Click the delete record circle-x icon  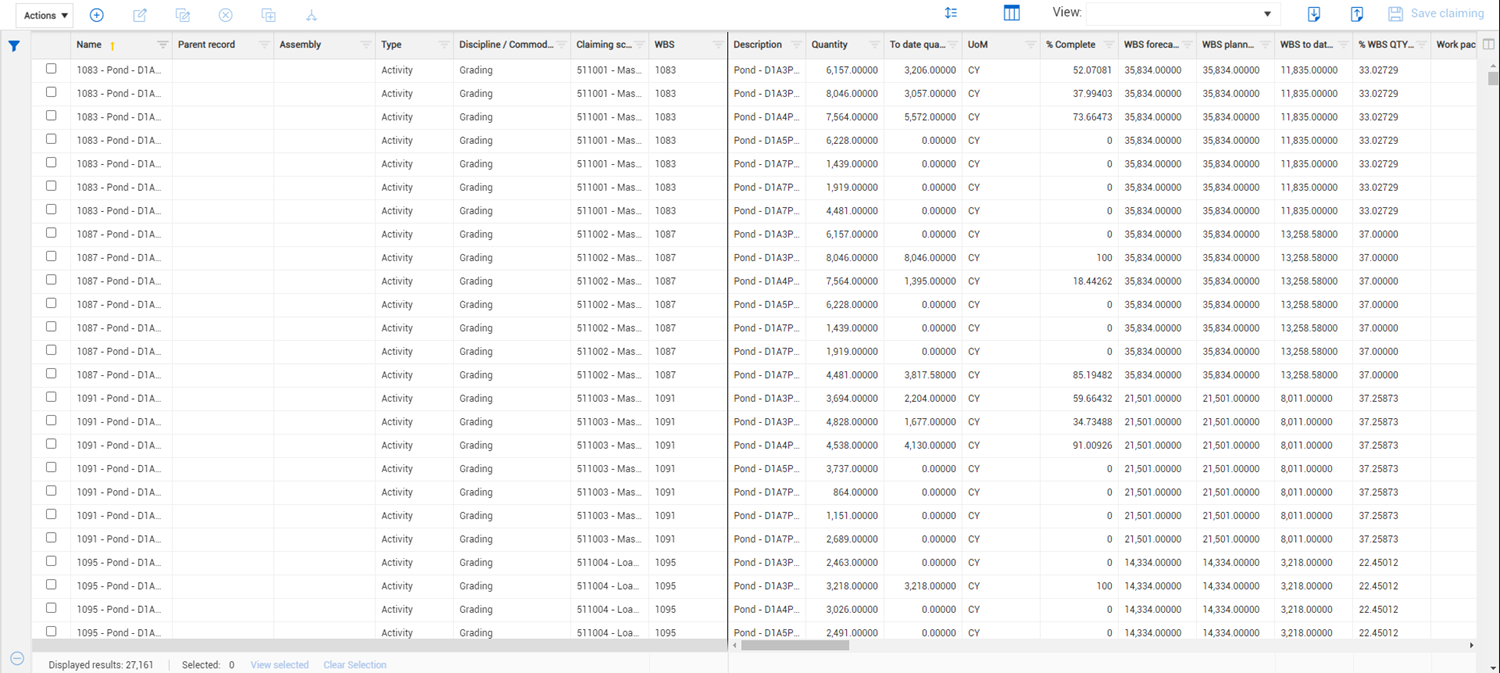226,15
